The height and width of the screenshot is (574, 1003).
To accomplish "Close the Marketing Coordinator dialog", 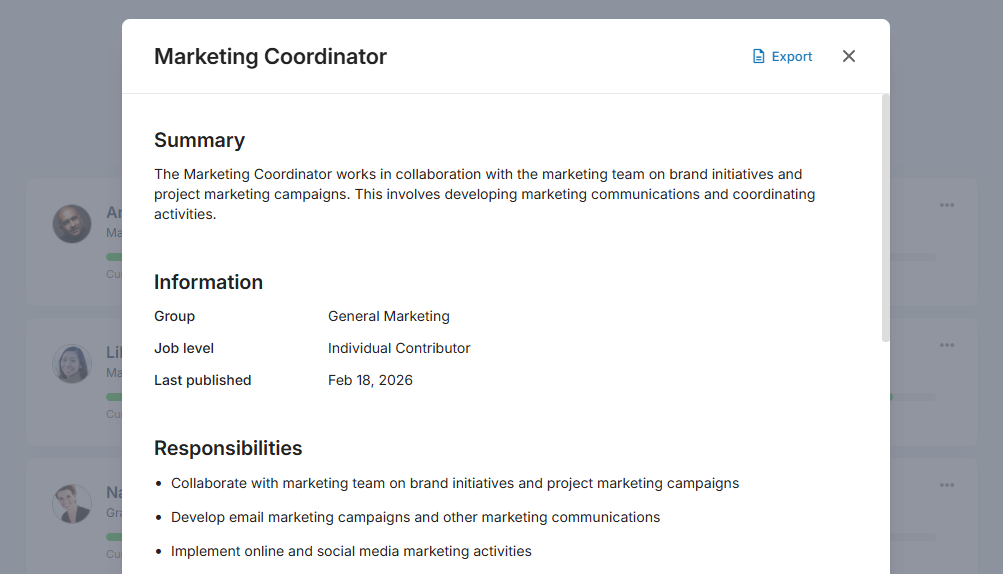I will [849, 56].
